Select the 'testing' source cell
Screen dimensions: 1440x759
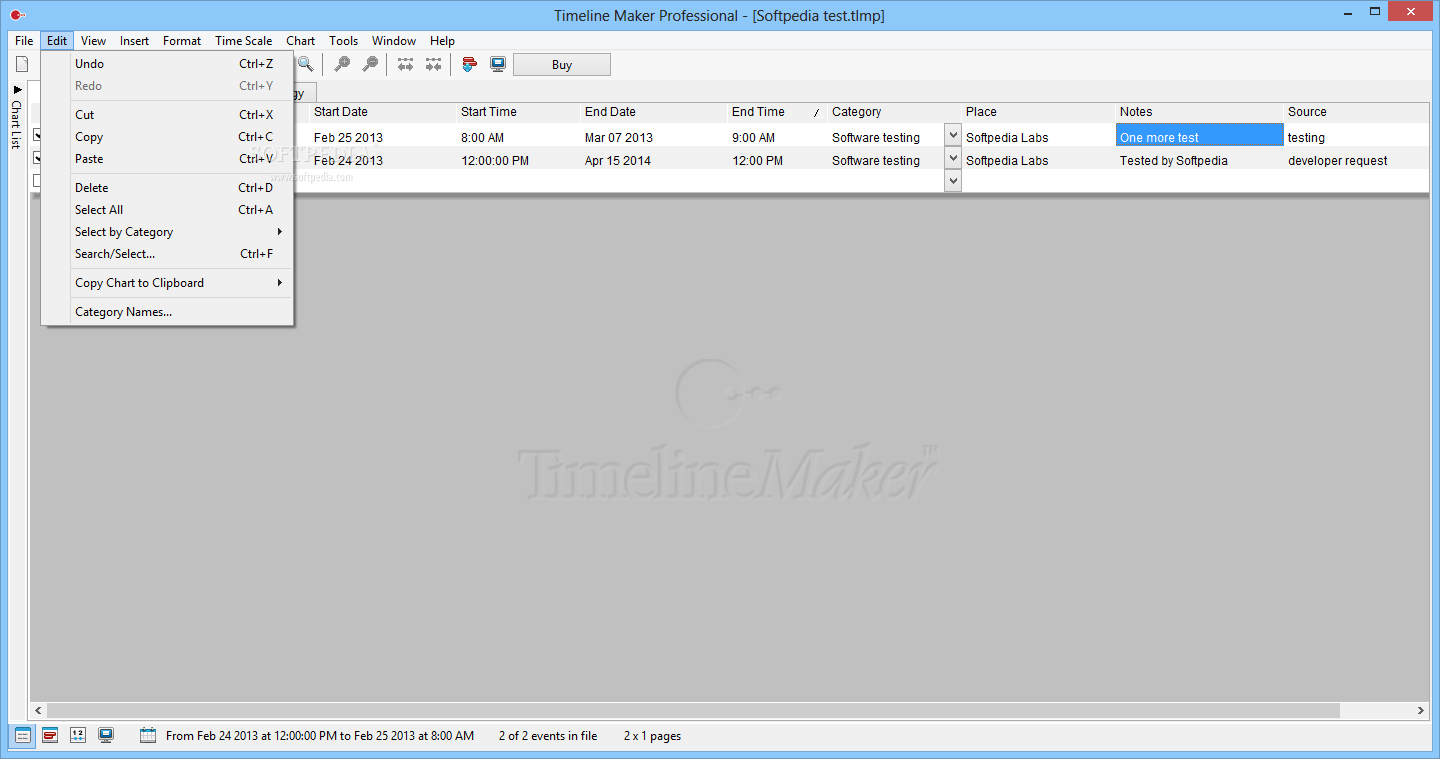click(x=1356, y=137)
